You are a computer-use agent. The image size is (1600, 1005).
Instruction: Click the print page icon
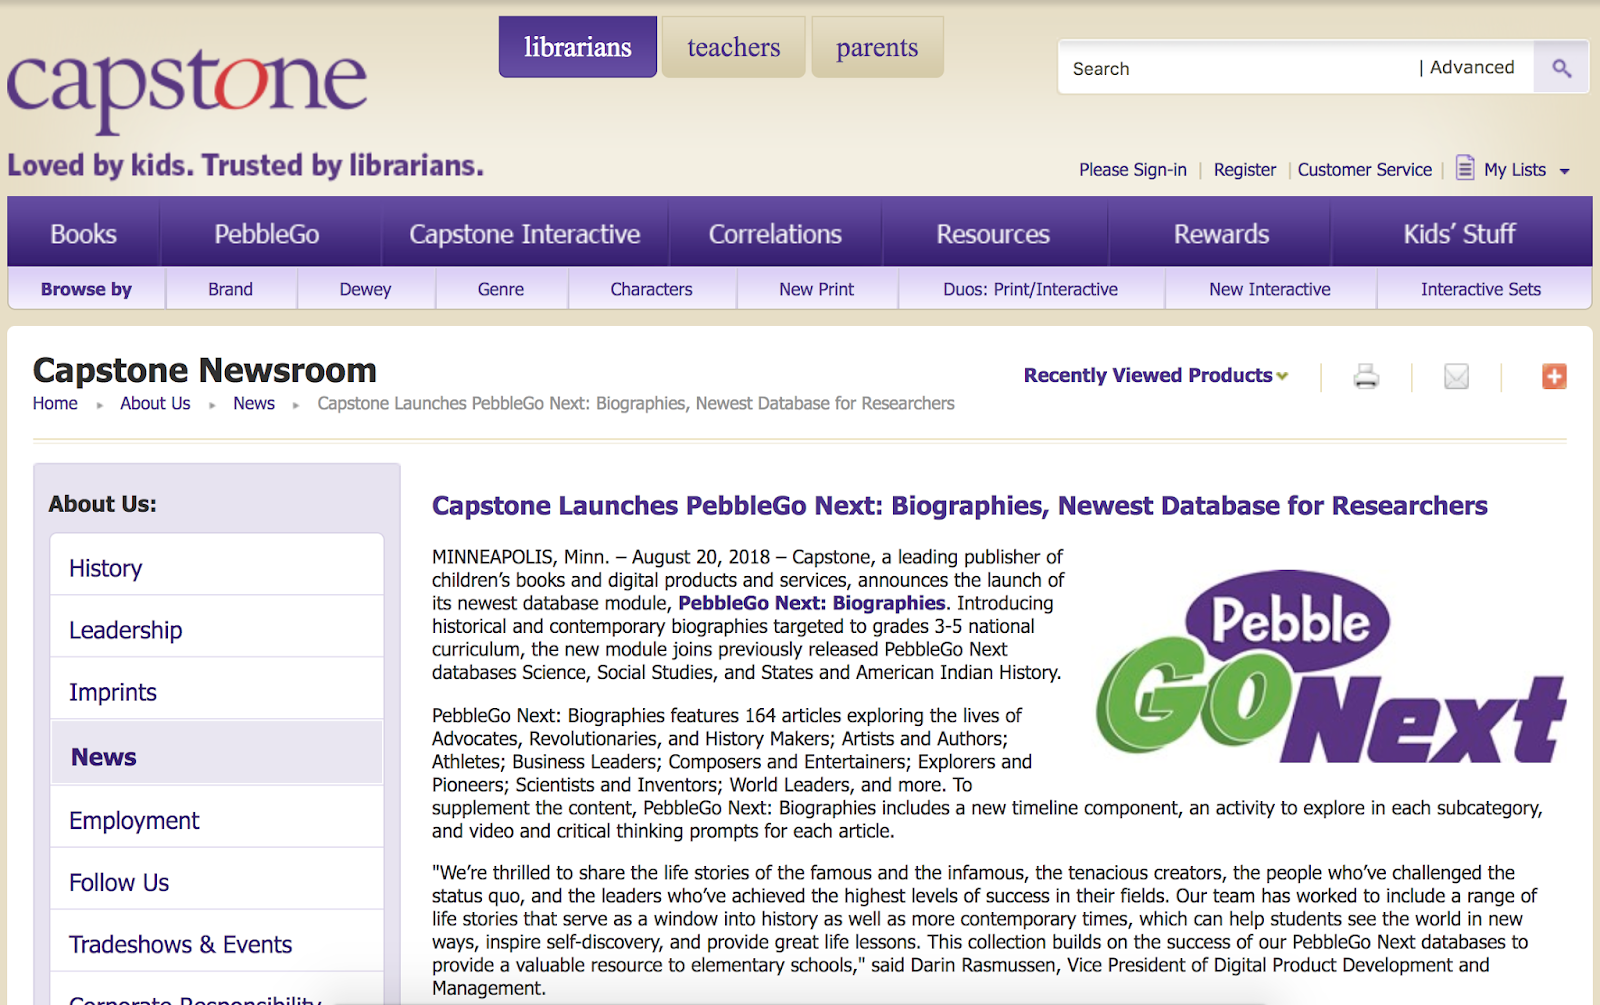(x=1366, y=376)
